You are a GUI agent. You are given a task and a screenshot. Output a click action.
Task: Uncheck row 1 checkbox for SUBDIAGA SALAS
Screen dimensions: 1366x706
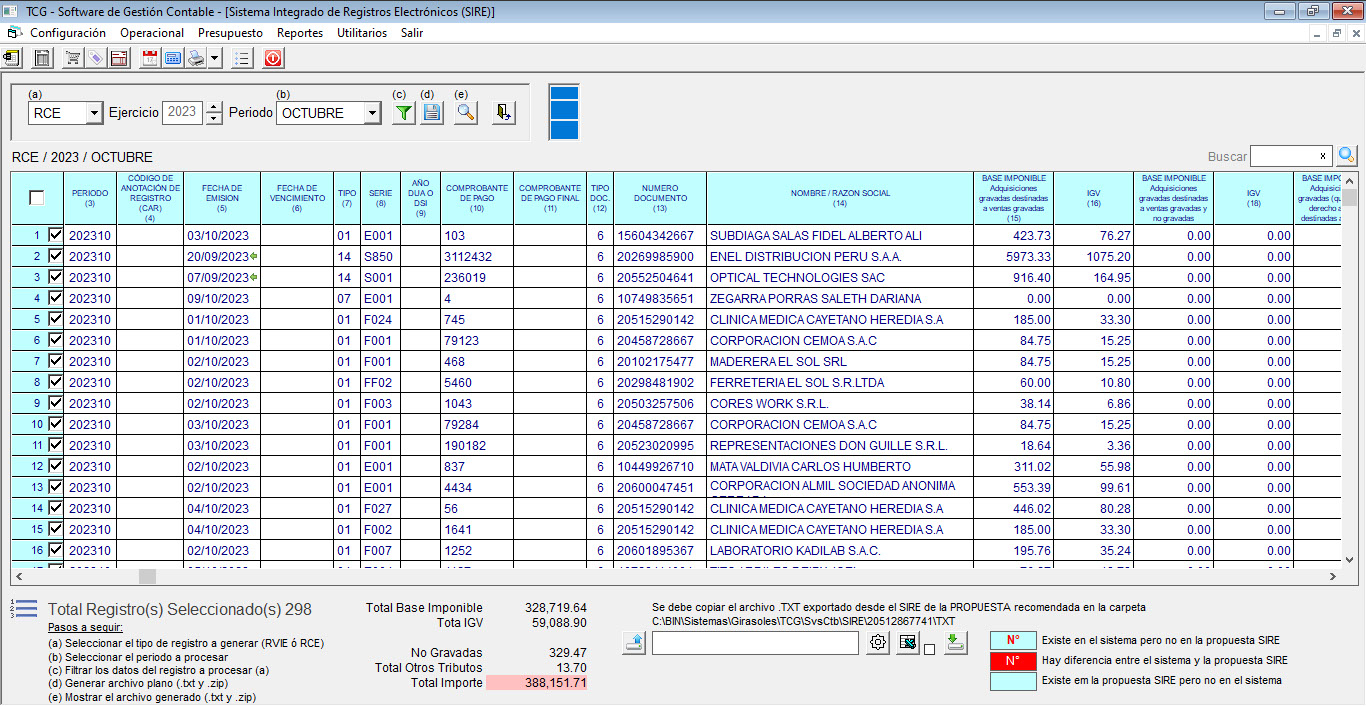coord(55,236)
